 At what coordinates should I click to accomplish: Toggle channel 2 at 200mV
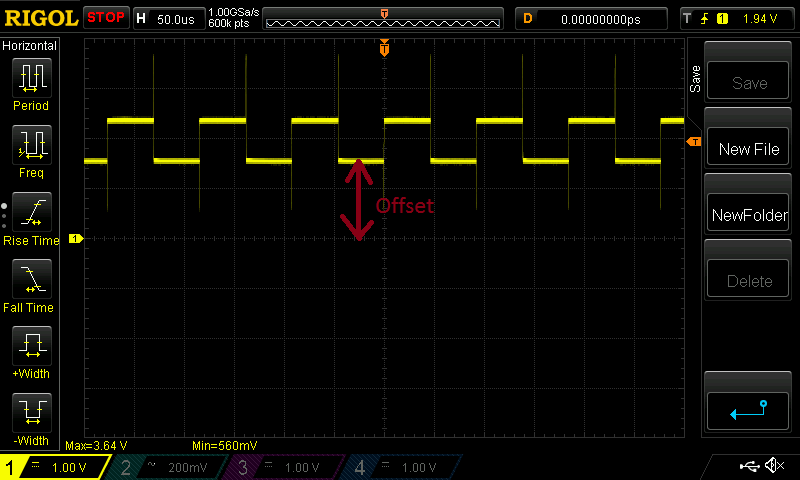point(168,467)
